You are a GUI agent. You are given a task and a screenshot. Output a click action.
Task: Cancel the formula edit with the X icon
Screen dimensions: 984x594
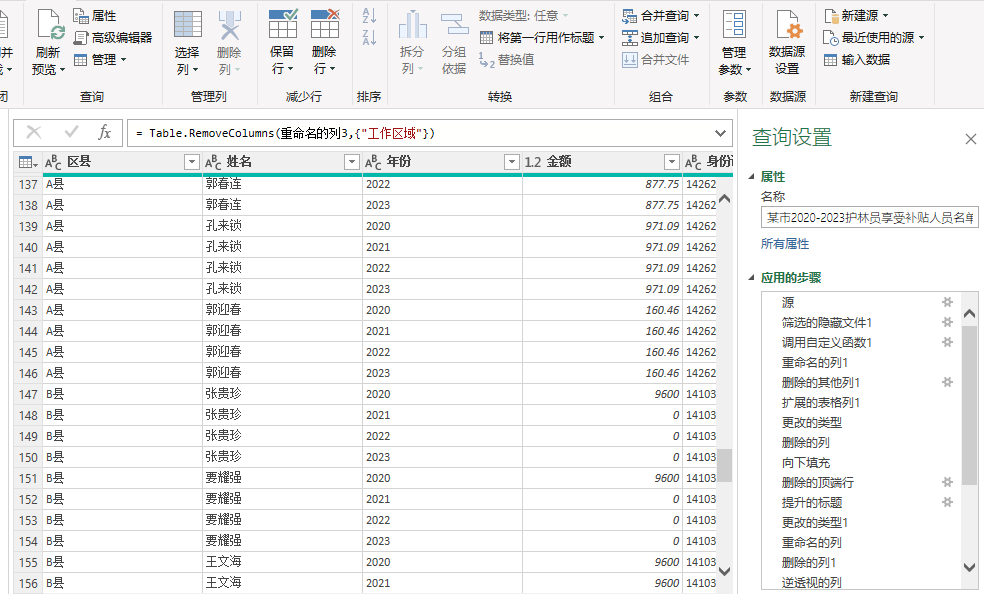pyautogui.click(x=34, y=132)
